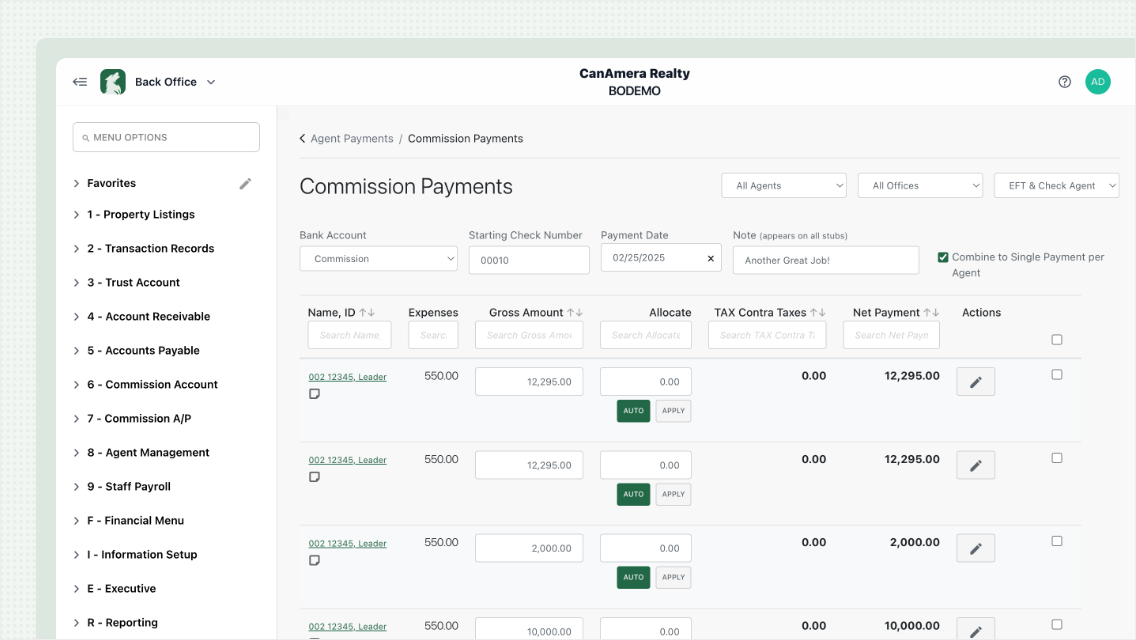Open 4 - Account Receivable menu item
The image size is (1136, 640).
149,317
